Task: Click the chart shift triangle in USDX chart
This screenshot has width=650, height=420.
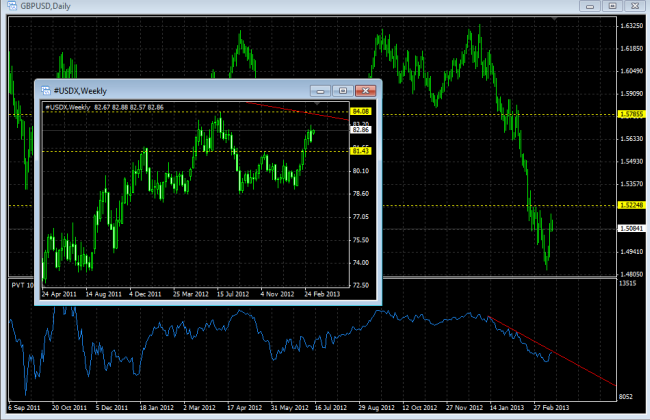Action: 317,103
